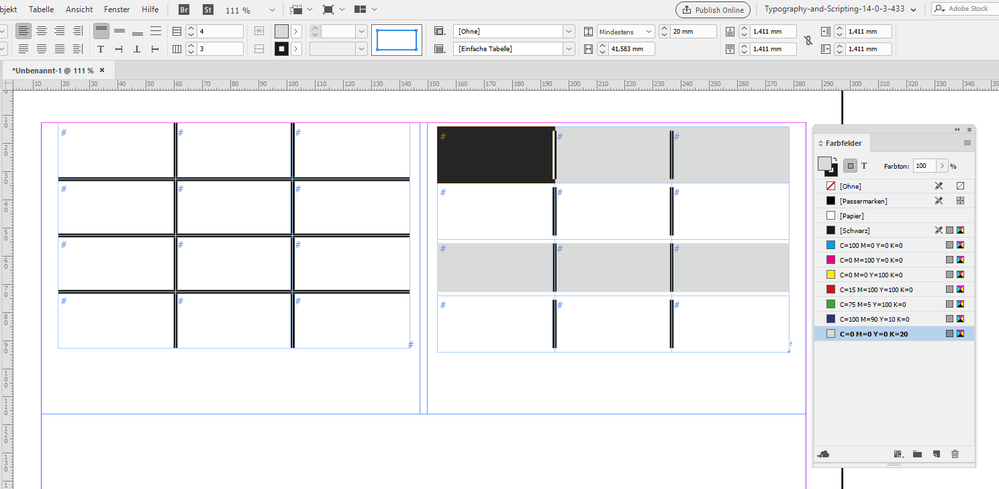Click the Farbton tint value field

(x=923, y=166)
